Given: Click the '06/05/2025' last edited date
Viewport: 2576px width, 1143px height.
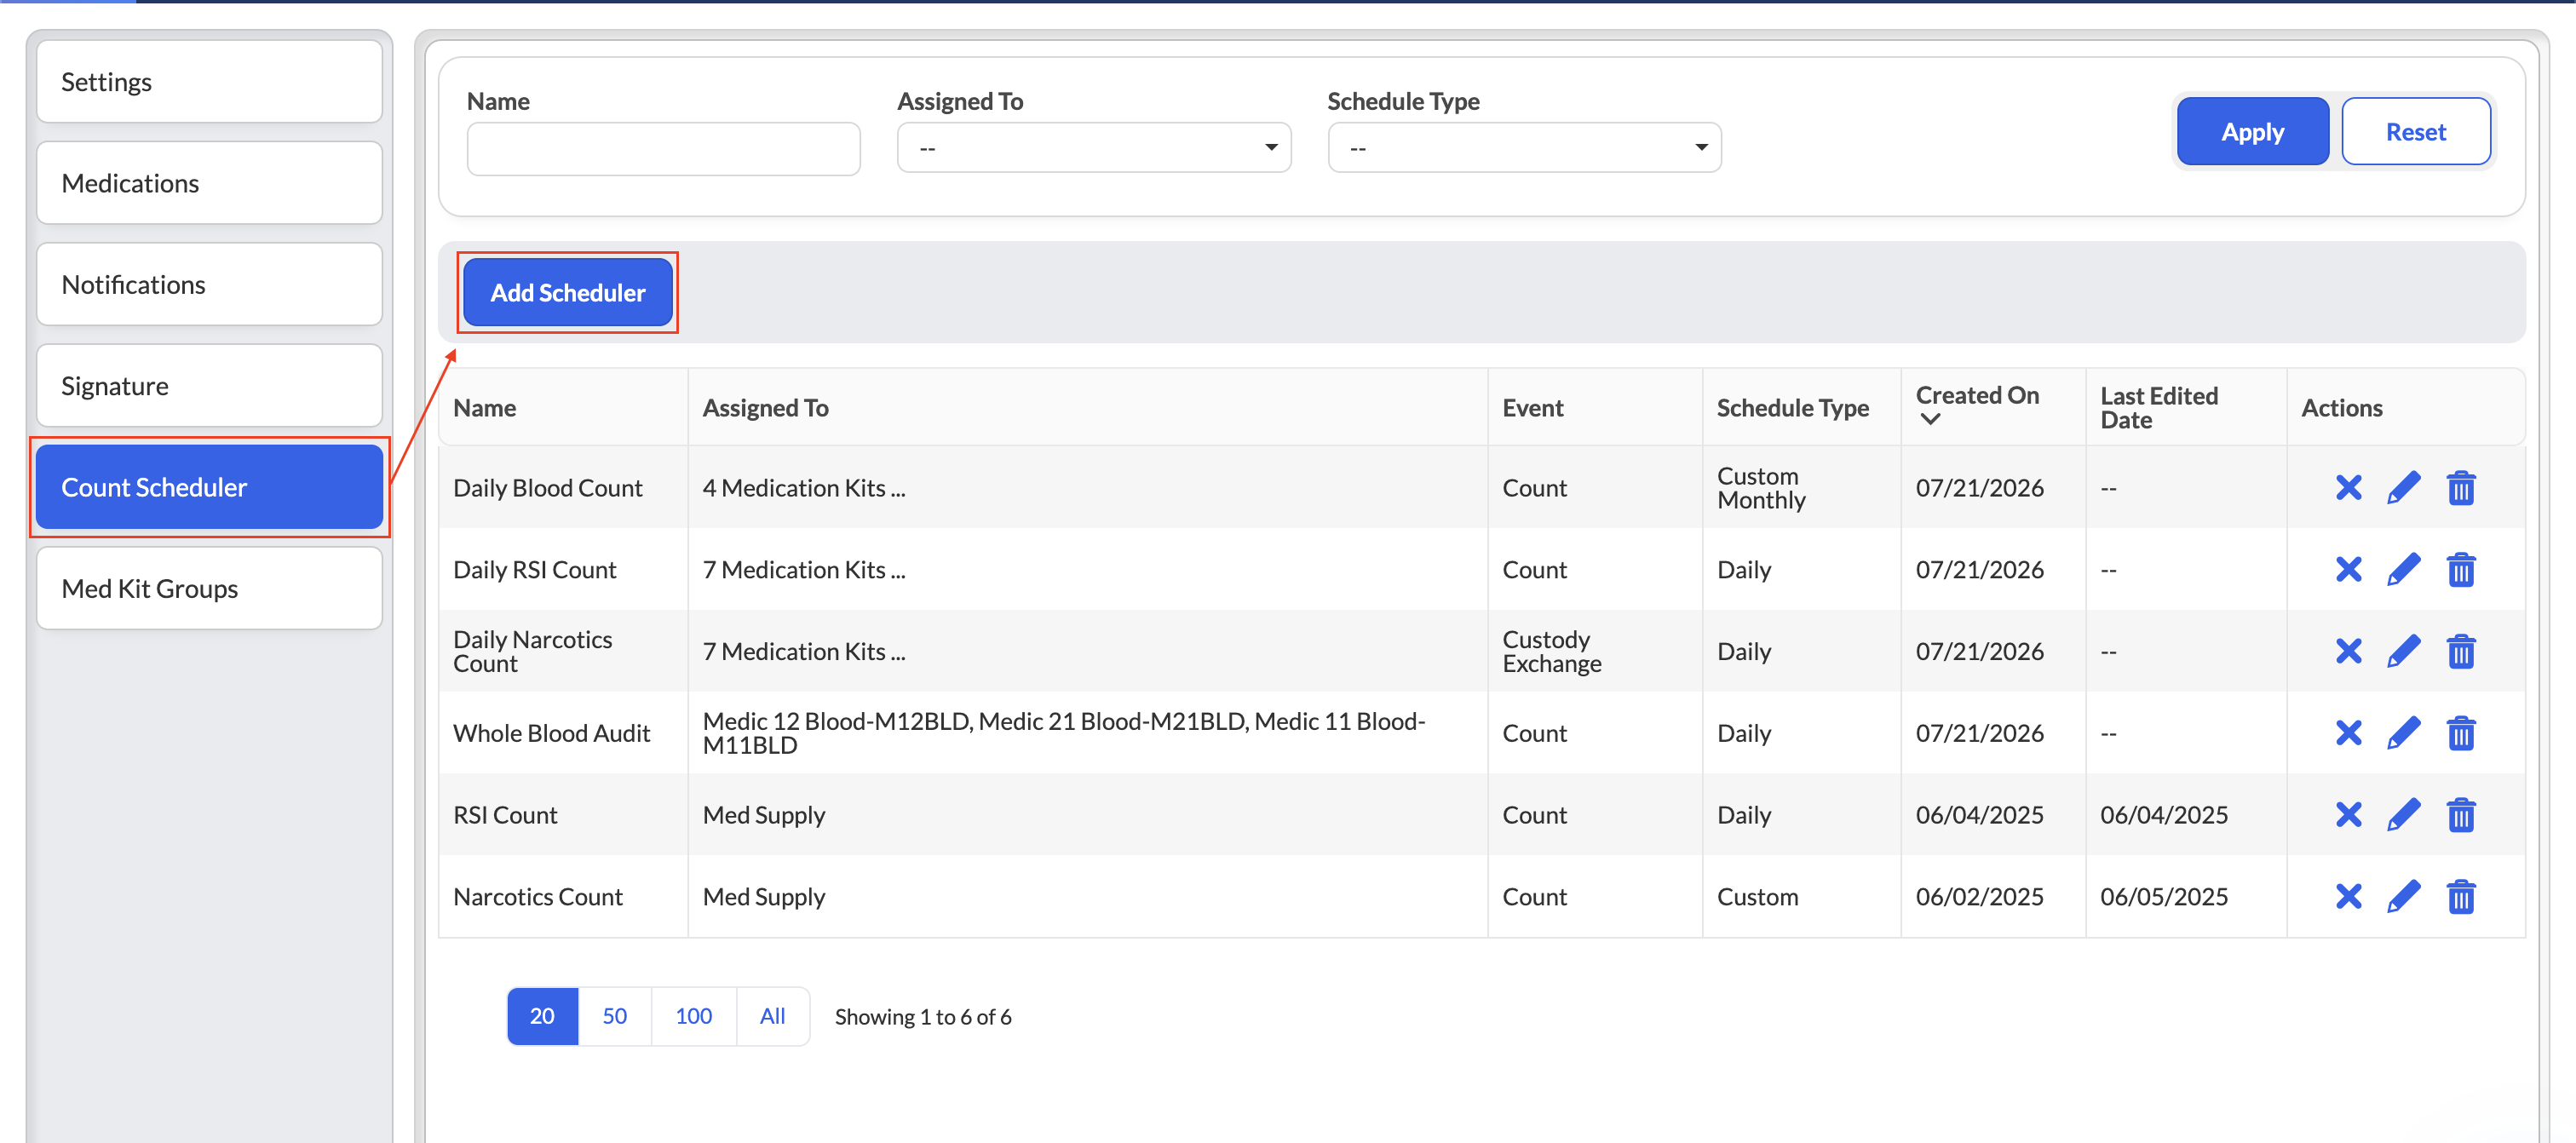Looking at the screenshot, I should pyautogui.click(x=2163, y=897).
